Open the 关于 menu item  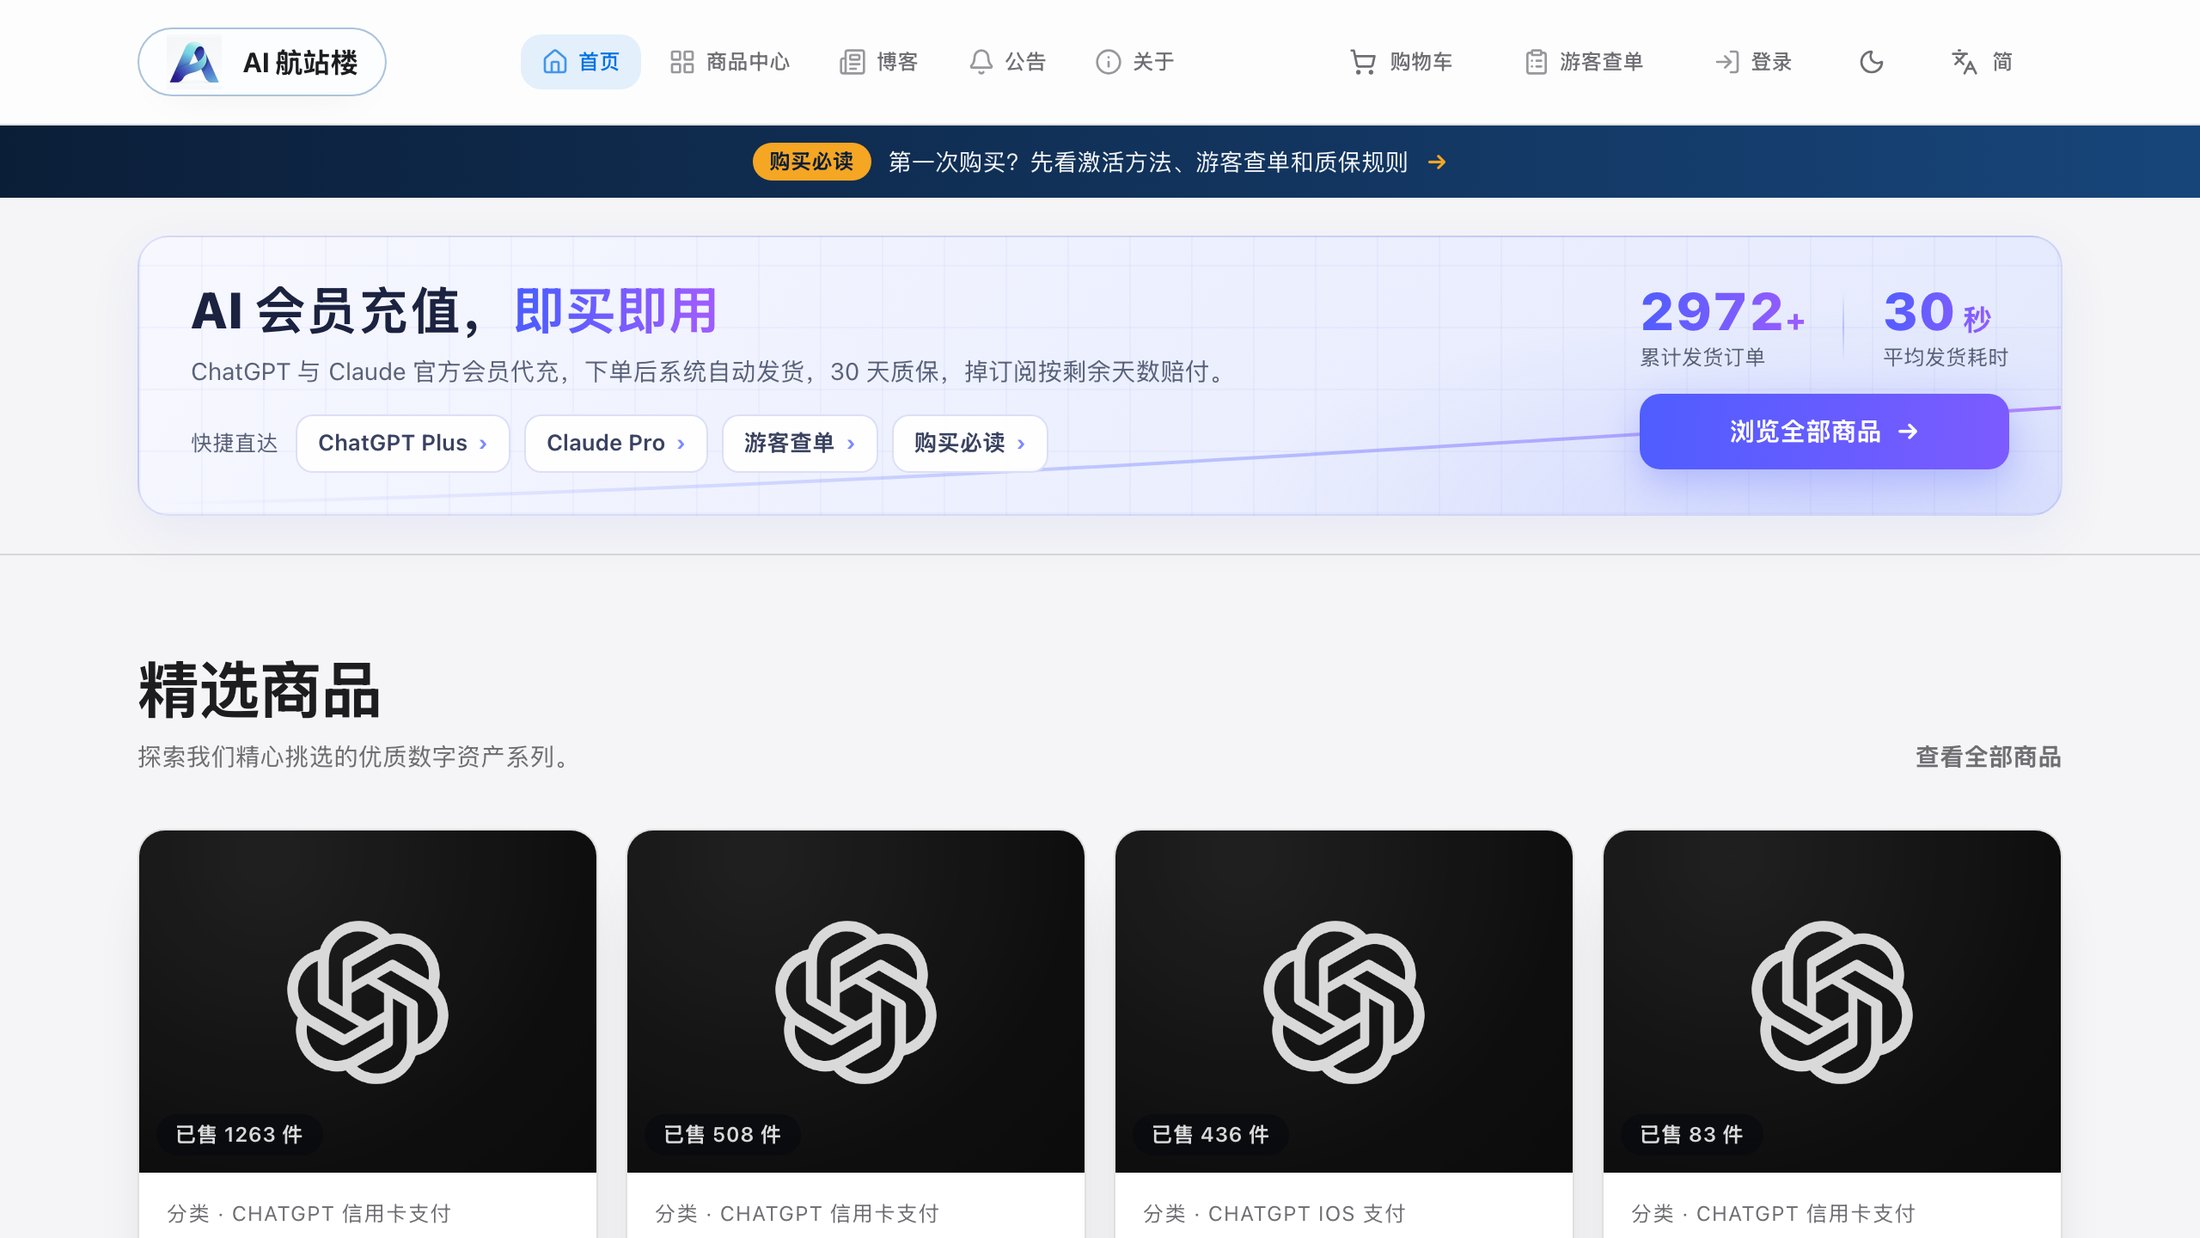pyautogui.click(x=1135, y=62)
